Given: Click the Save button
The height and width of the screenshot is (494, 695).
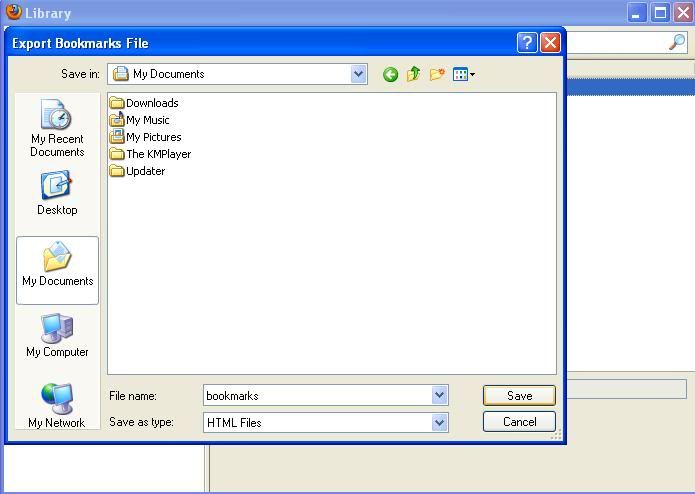Looking at the screenshot, I should click(519, 395).
